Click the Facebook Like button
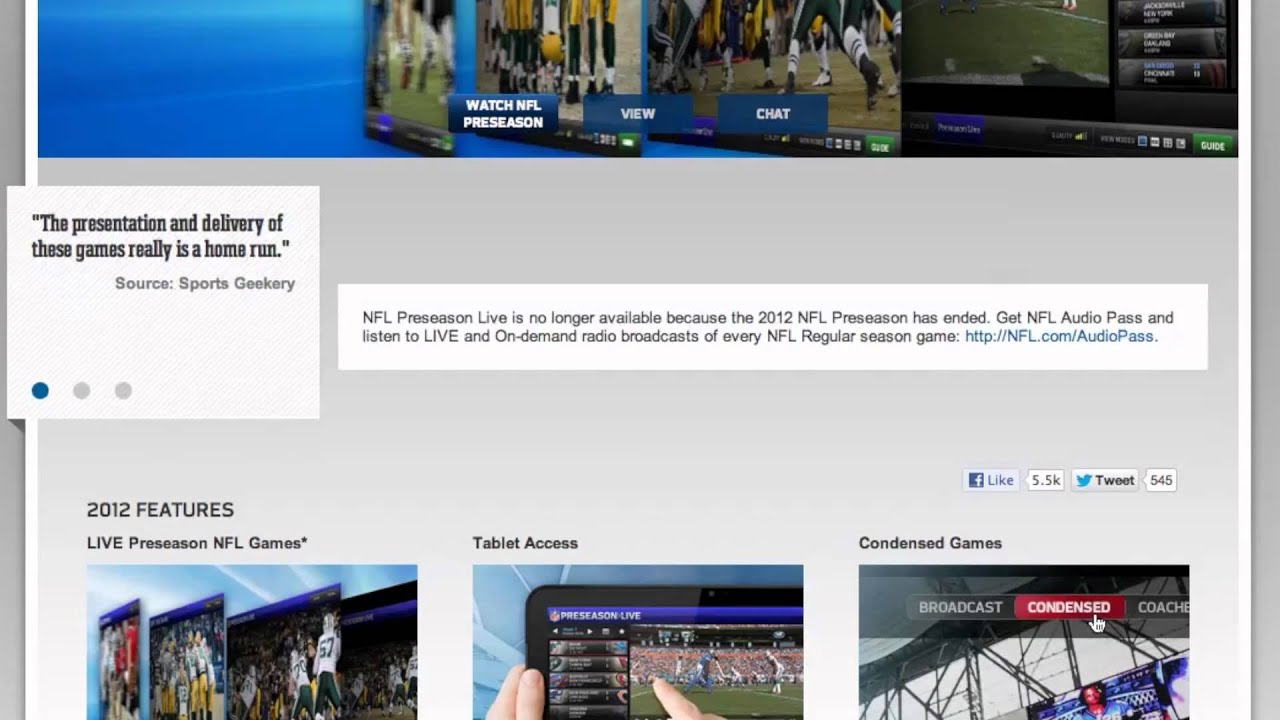The width and height of the screenshot is (1280, 720). click(991, 480)
